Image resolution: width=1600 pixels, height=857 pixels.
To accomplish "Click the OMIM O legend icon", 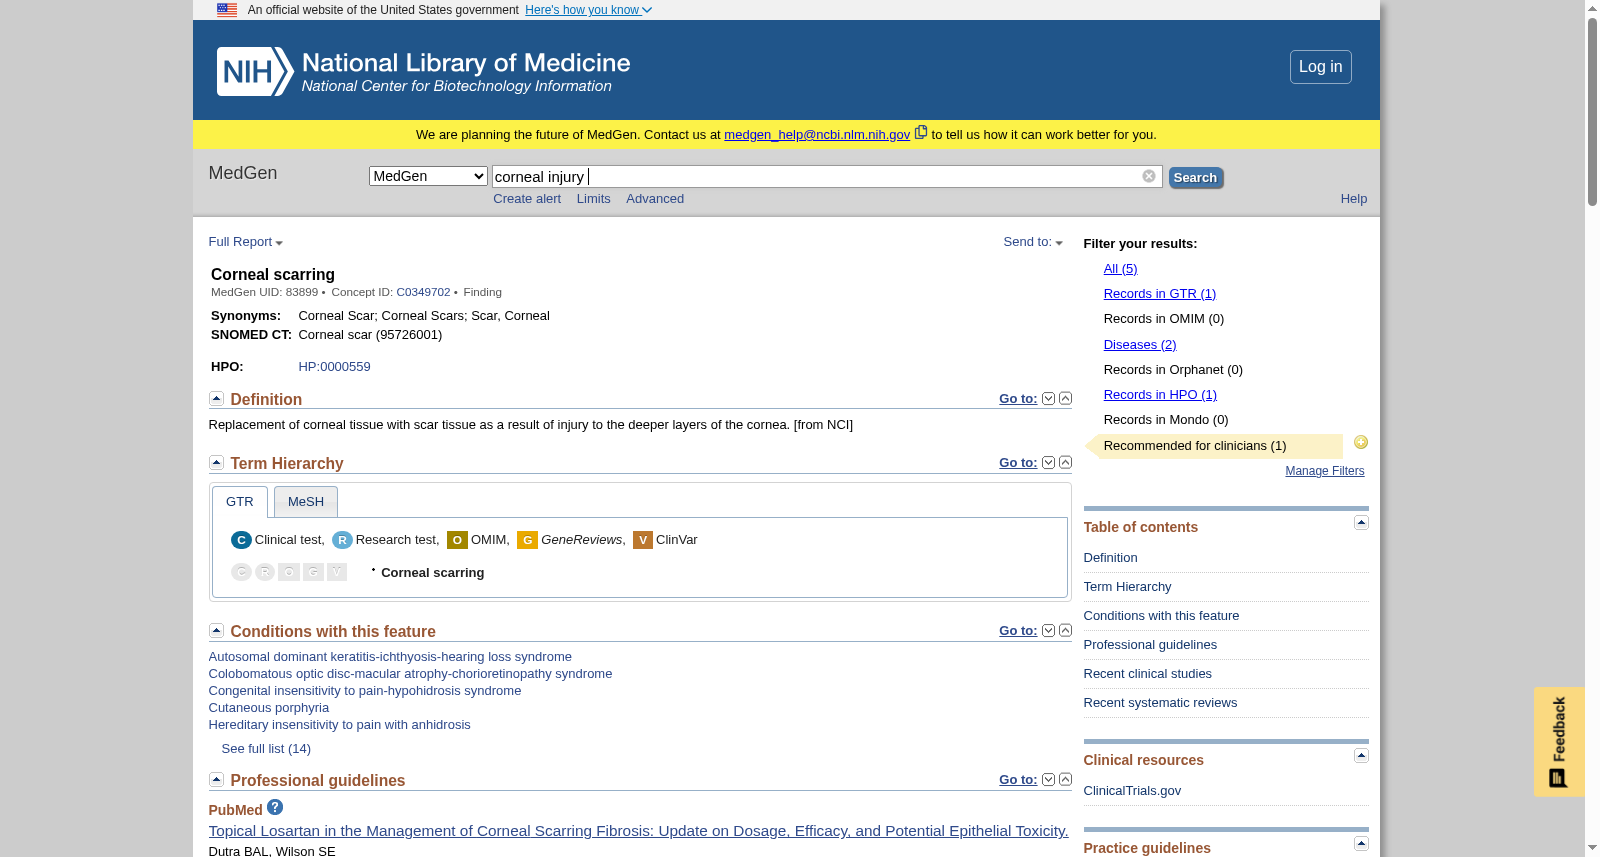I will (457, 540).
